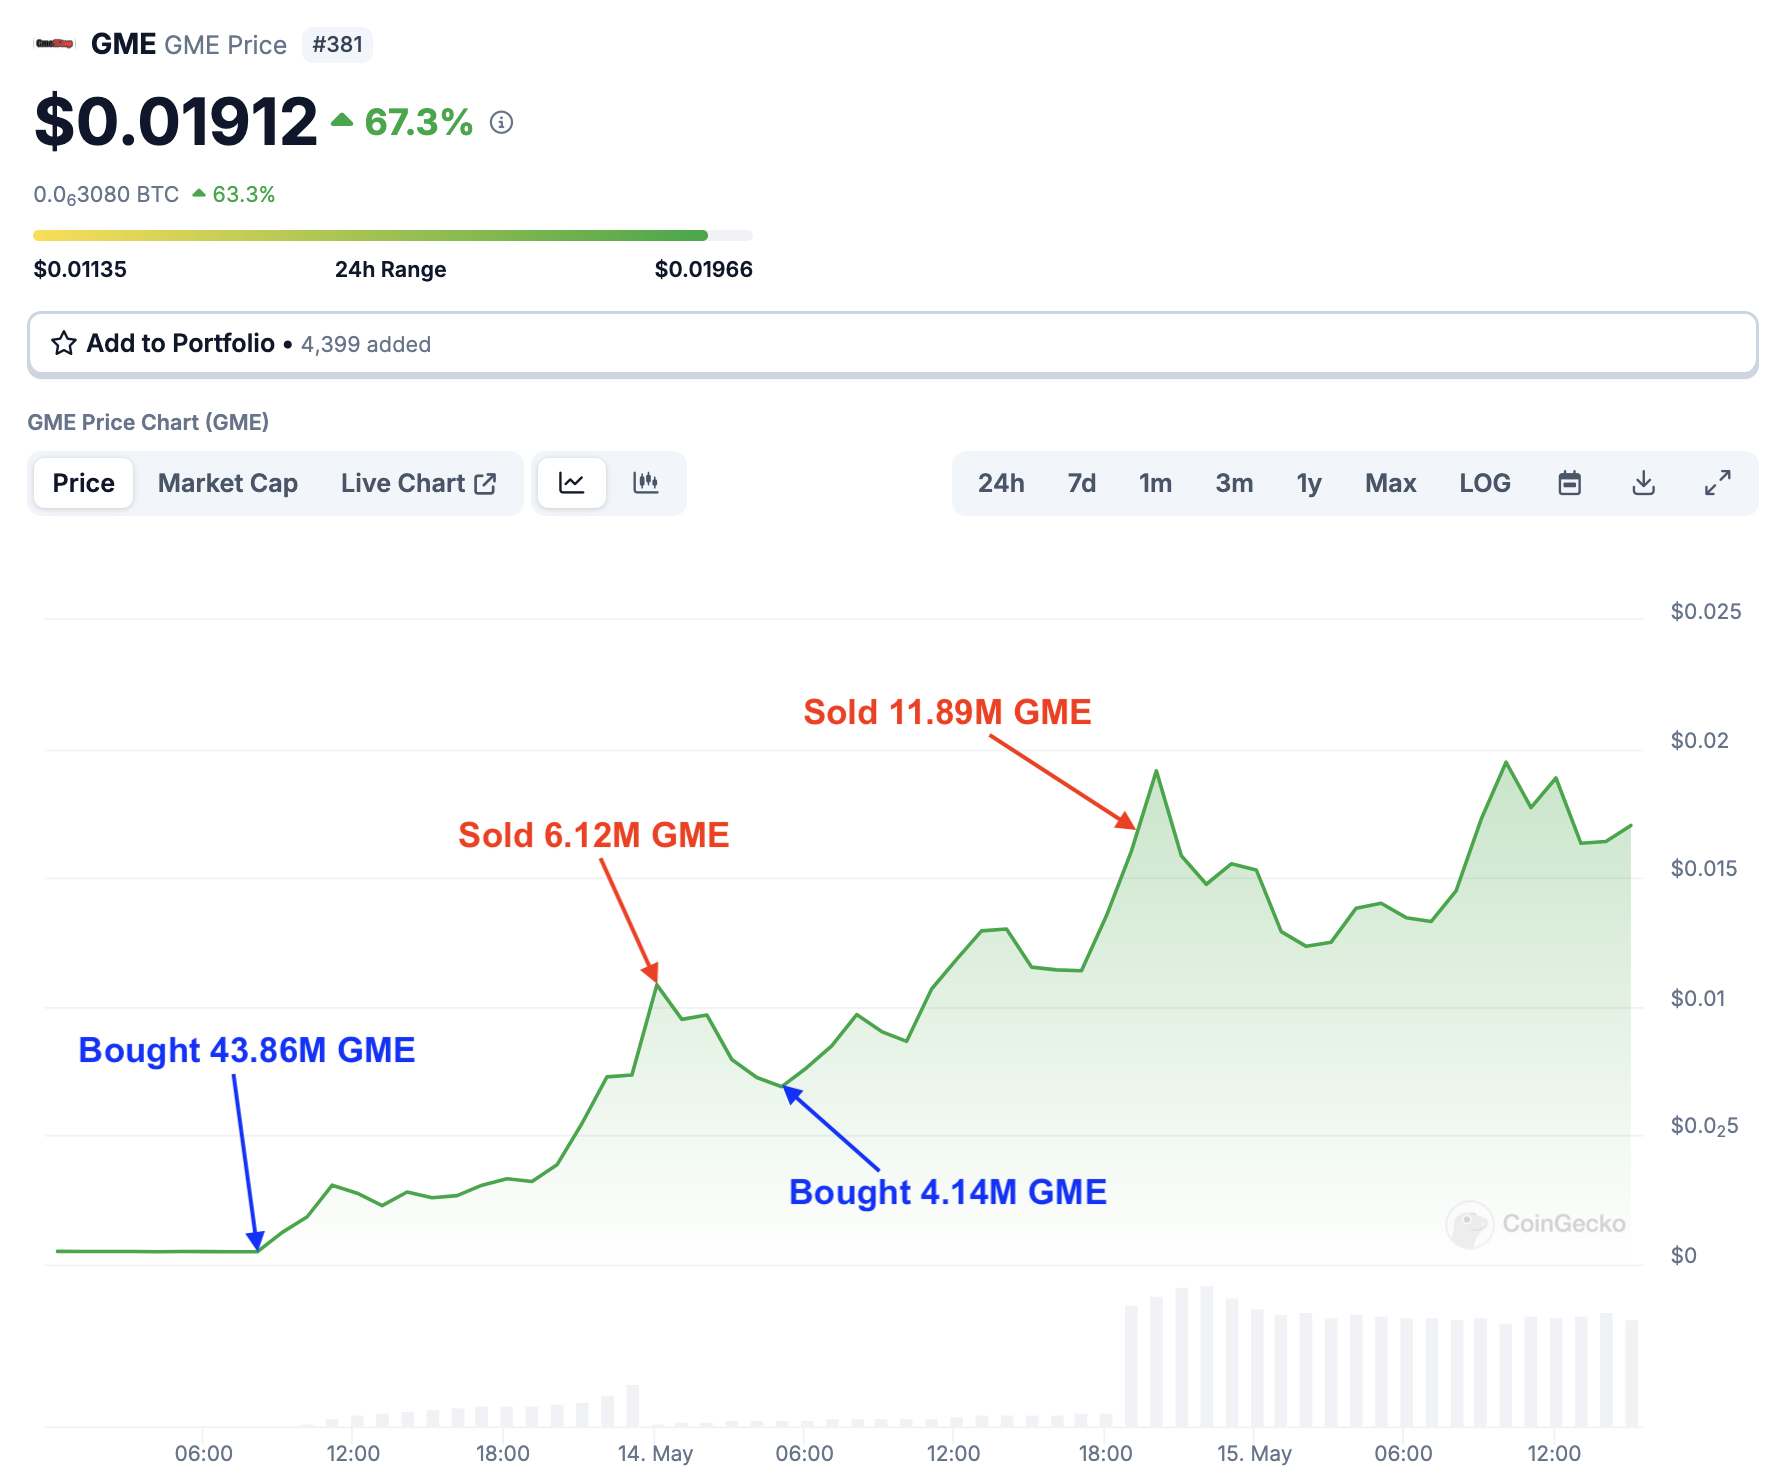Switch to the Market Cap tab

[227, 483]
